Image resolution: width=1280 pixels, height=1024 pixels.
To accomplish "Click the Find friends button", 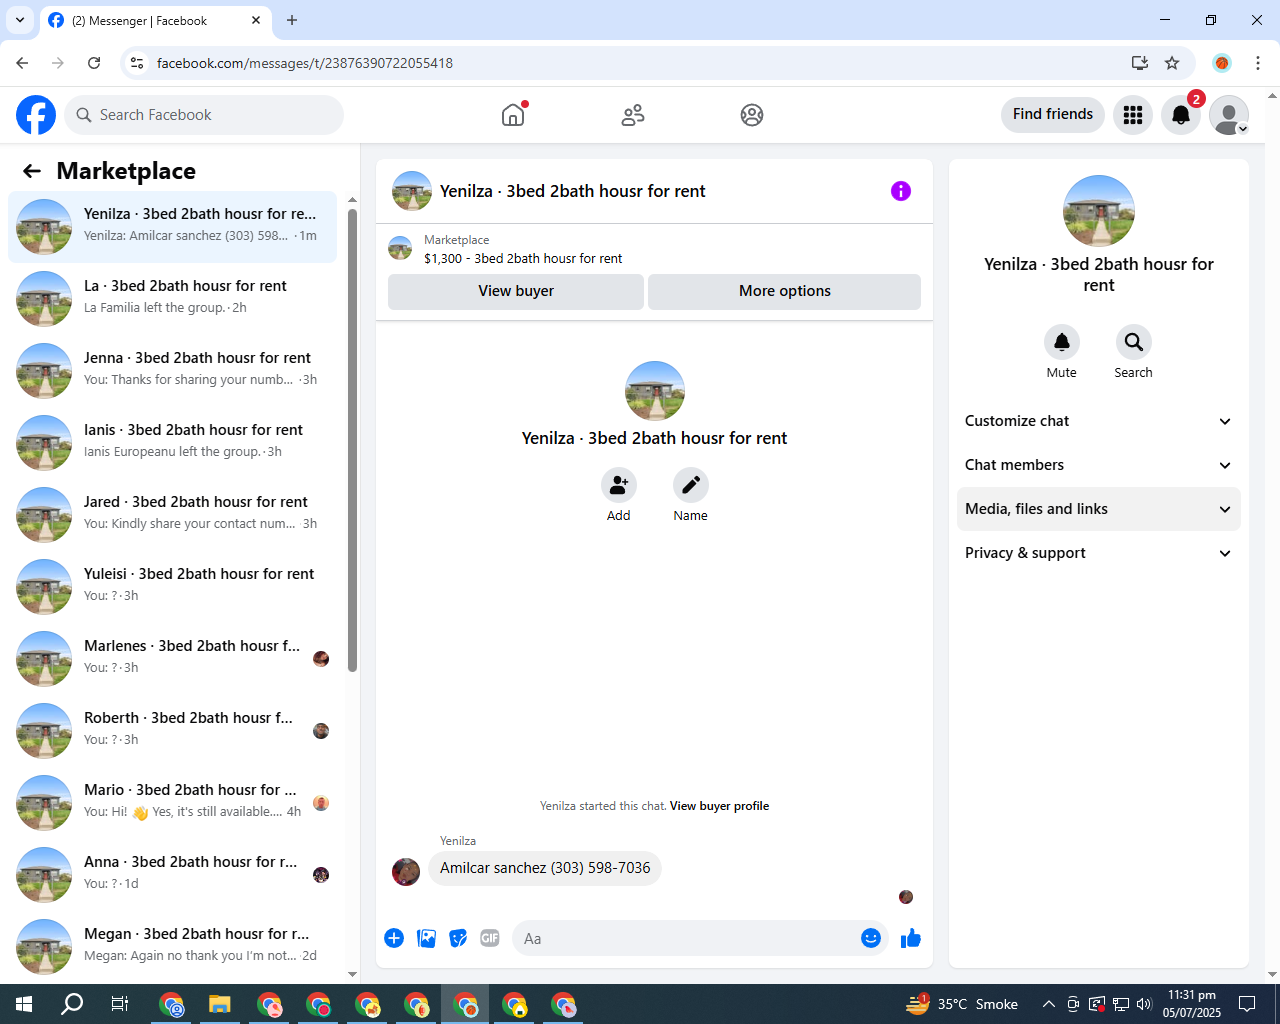I will [1053, 114].
